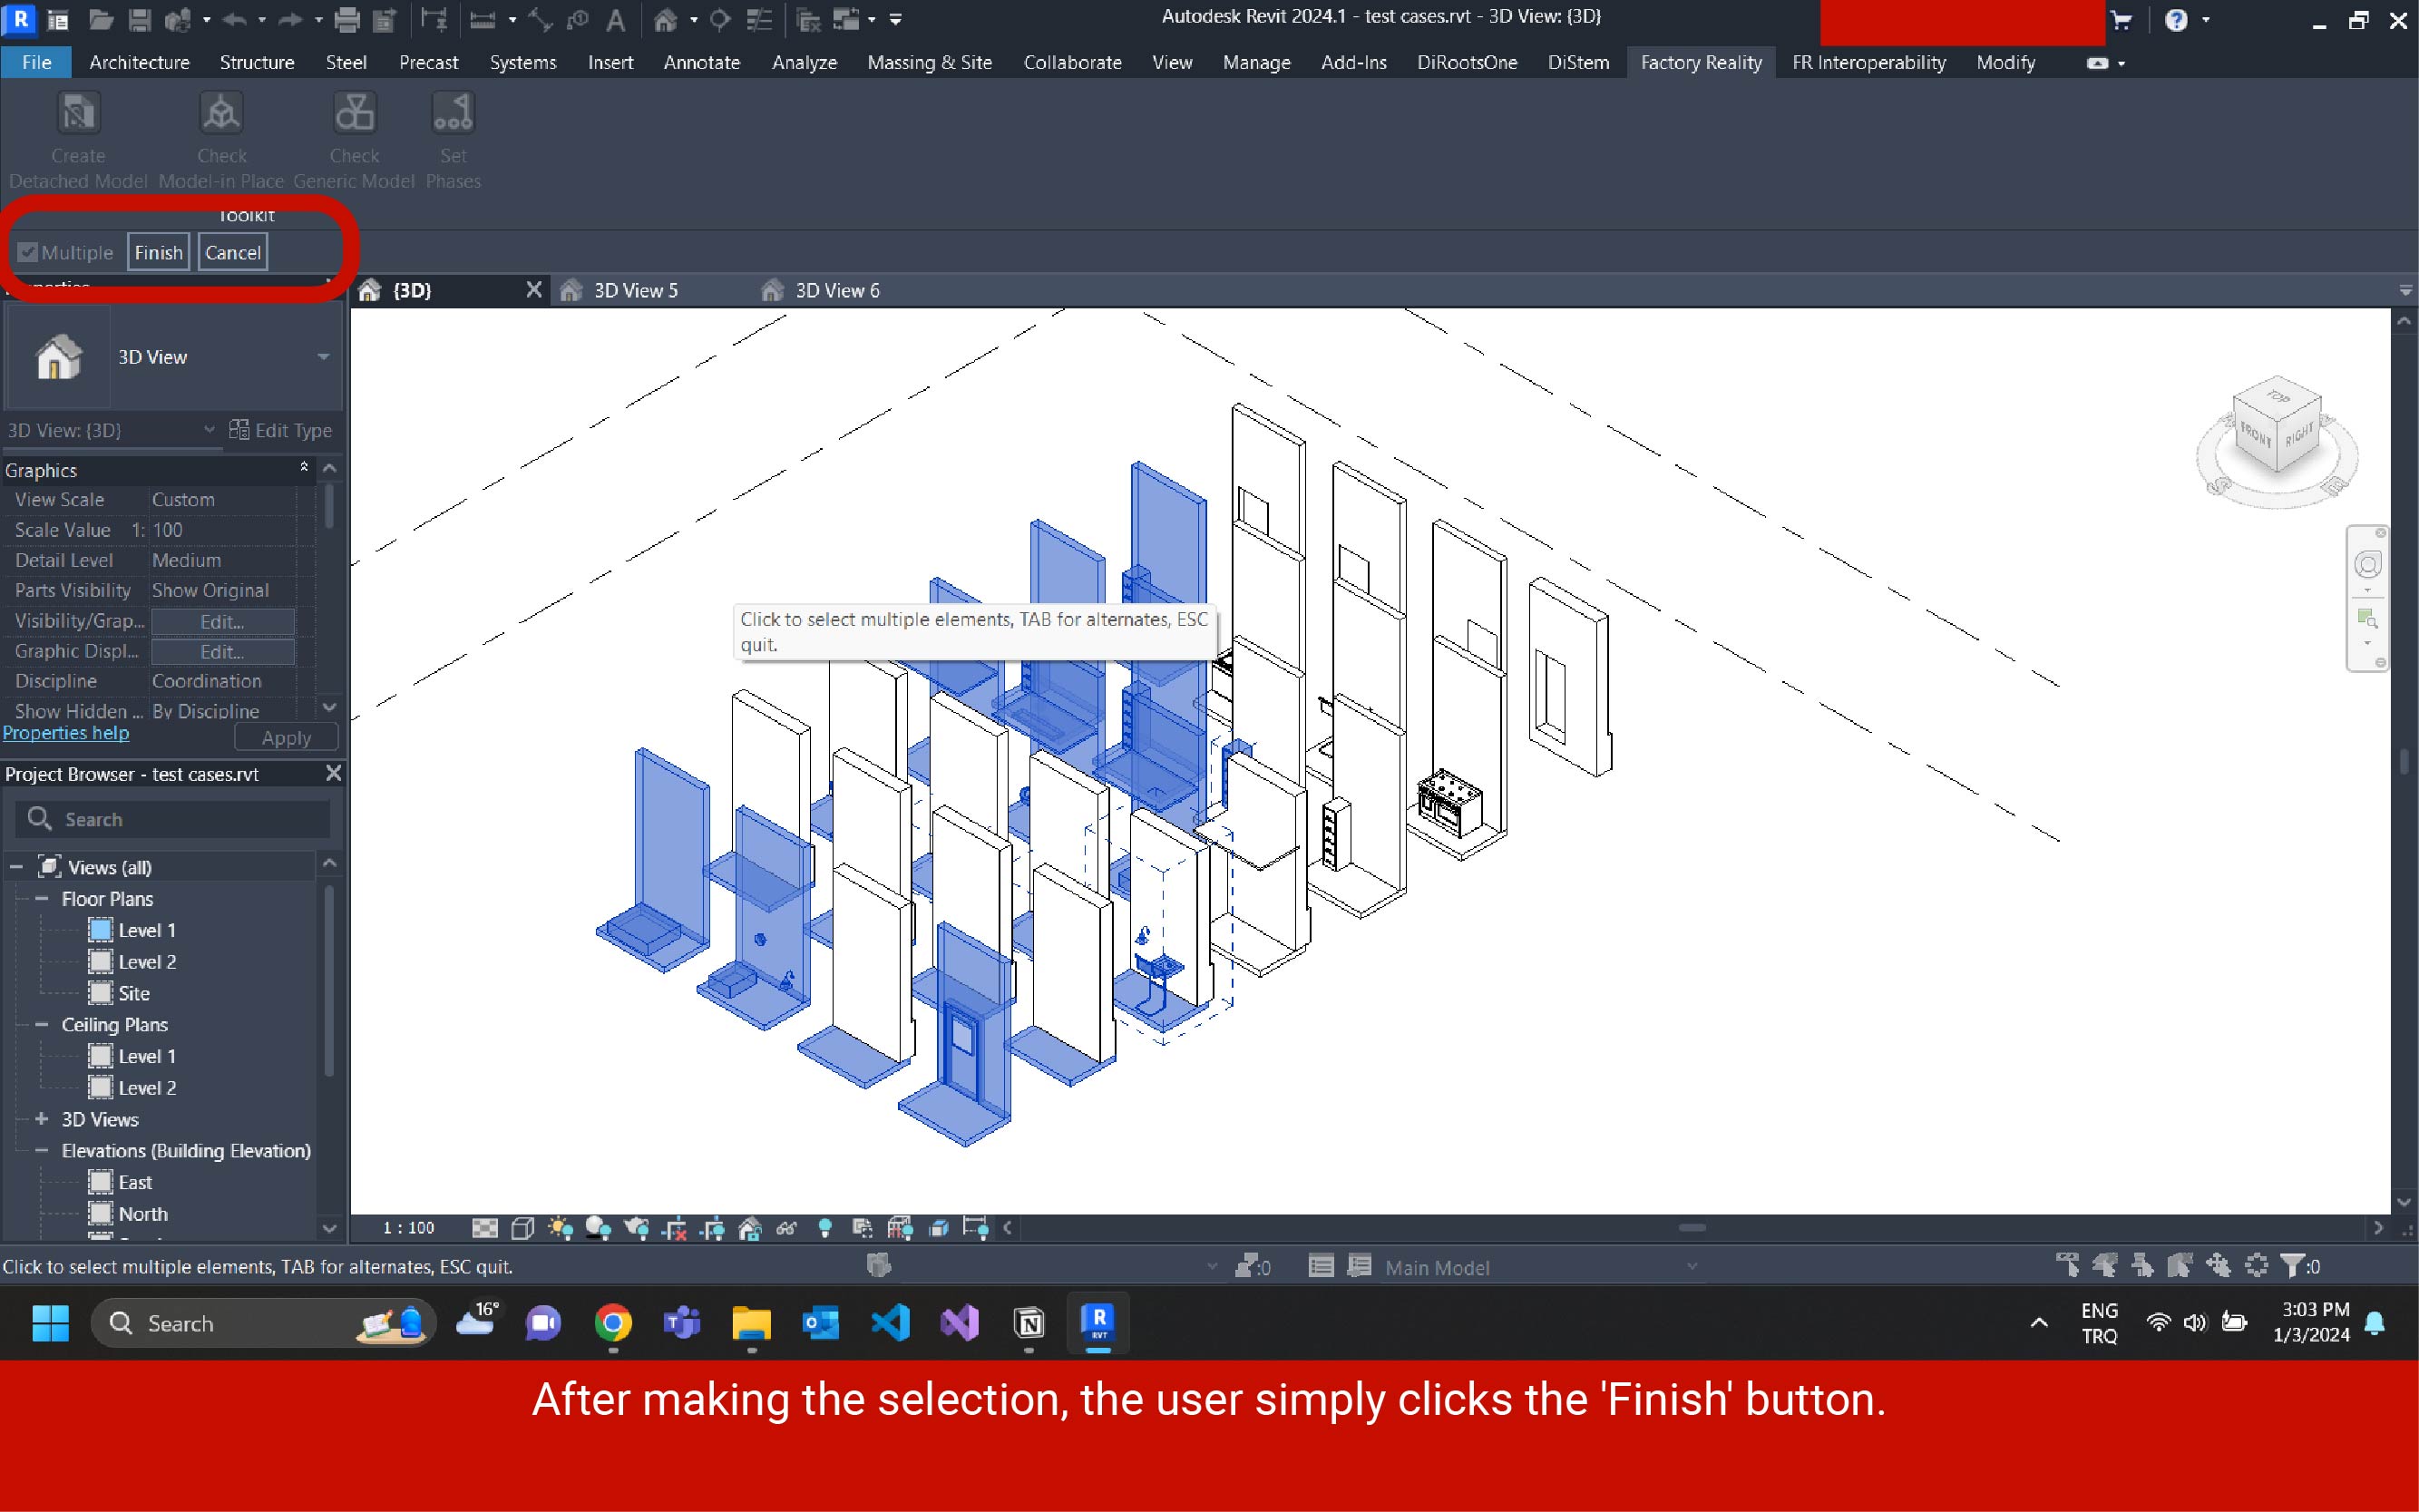The image size is (2419, 1512).
Task: Open the 3D View type selector dropdown
Action: point(323,357)
